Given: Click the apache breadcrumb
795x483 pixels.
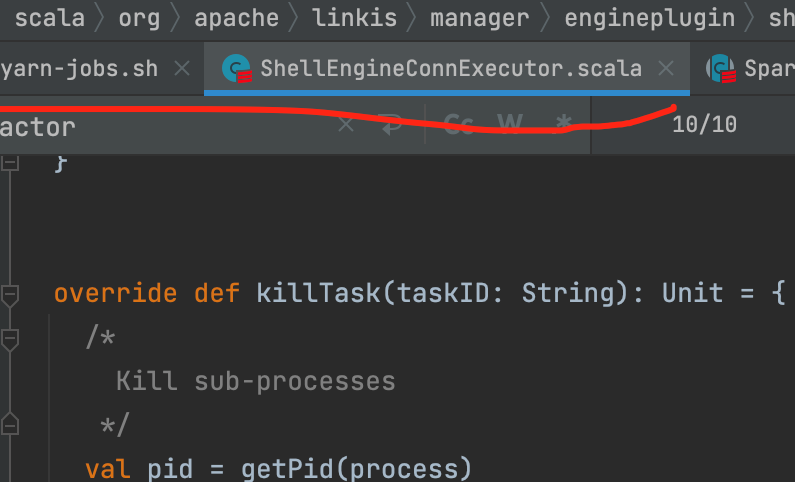Looking at the screenshot, I should 235,17.
